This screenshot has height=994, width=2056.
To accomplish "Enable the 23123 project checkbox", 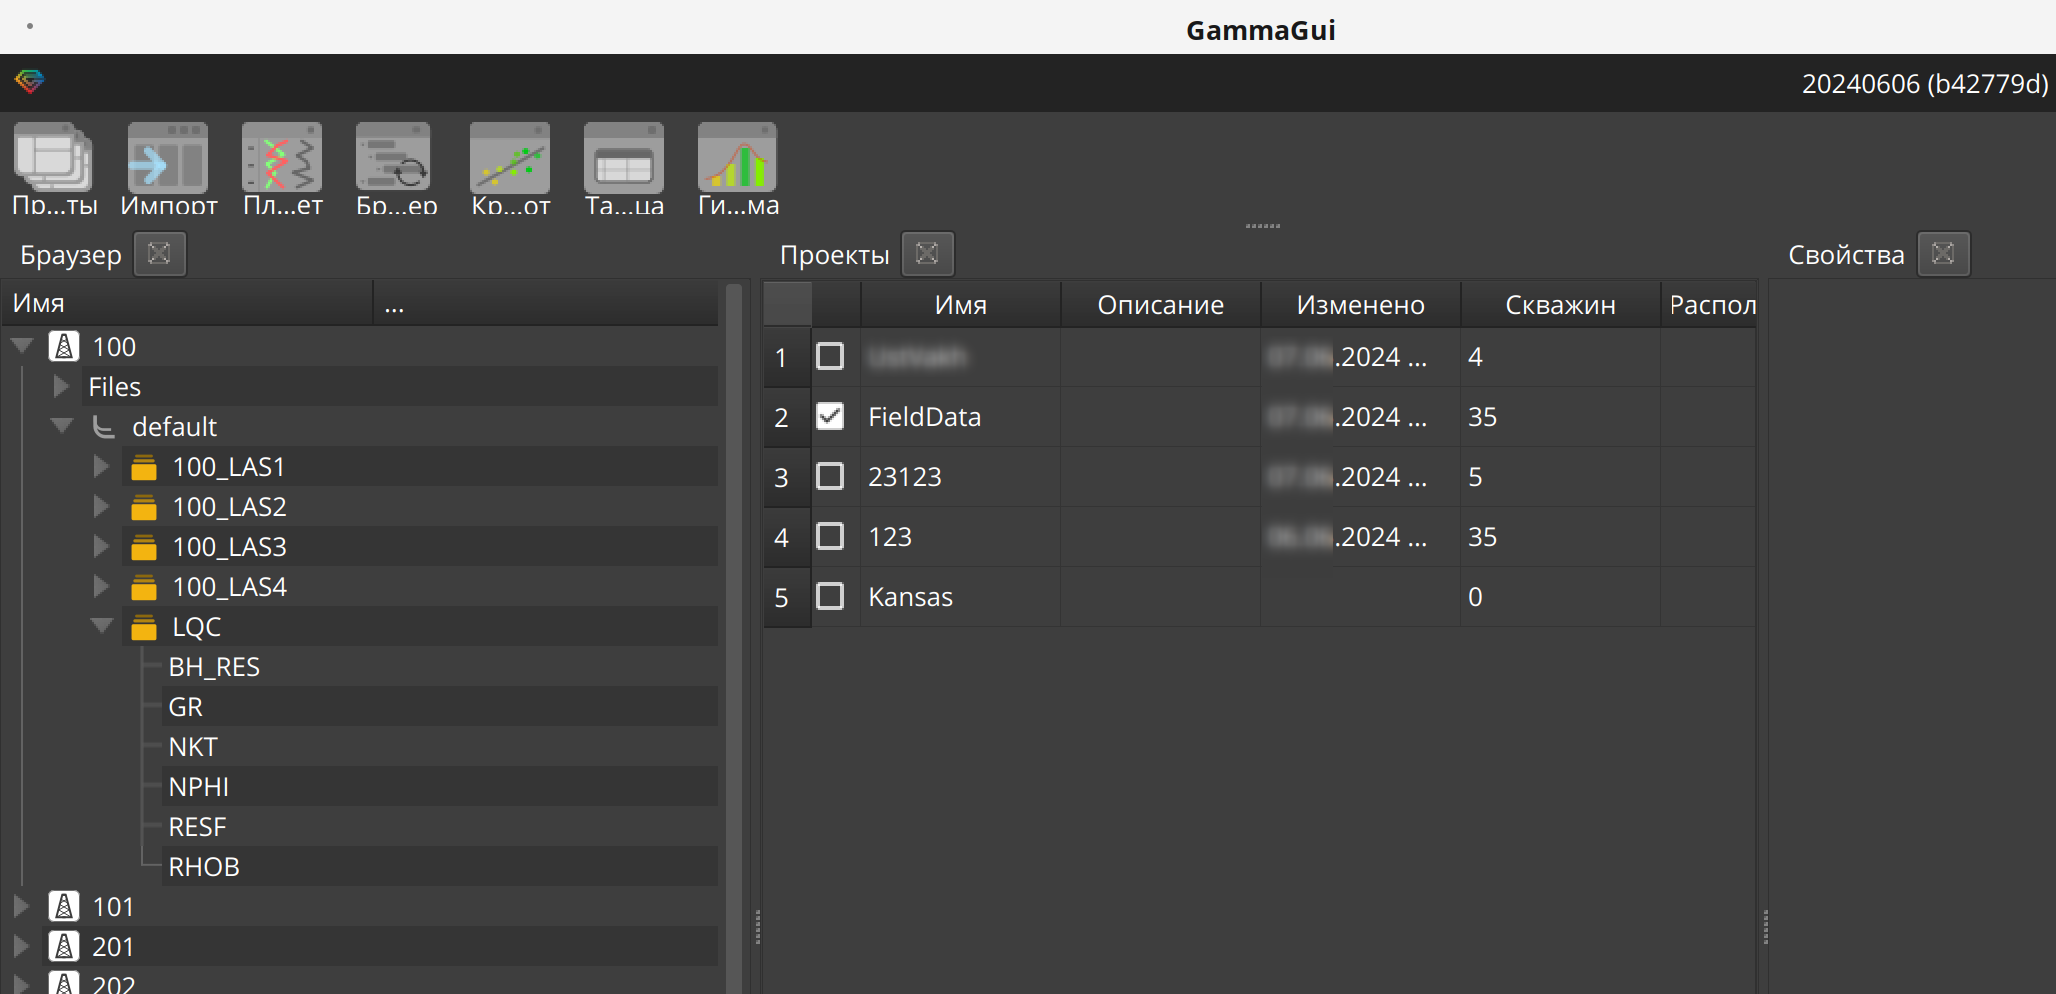I will [x=830, y=476].
